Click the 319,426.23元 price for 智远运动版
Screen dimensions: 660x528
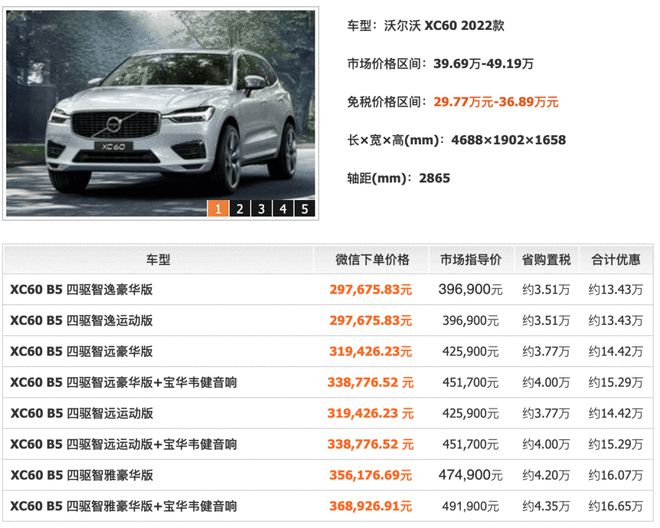(x=370, y=413)
